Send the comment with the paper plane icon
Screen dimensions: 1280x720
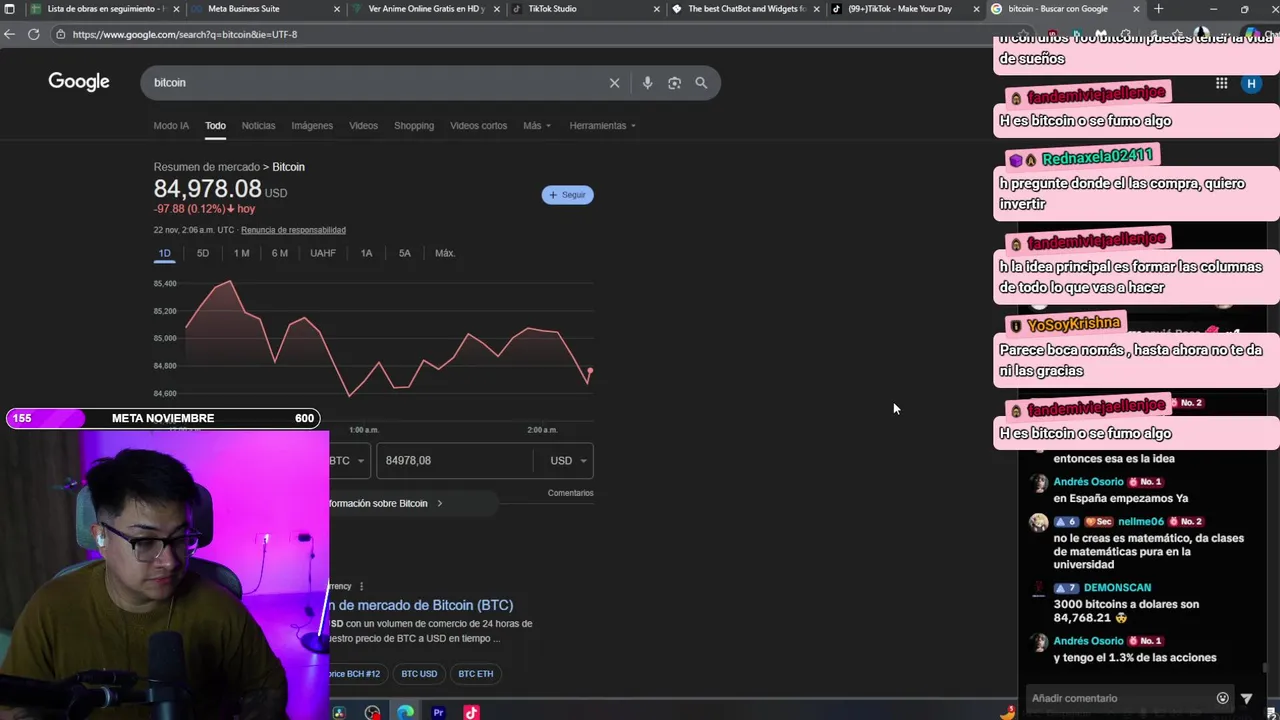coord(1247,698)
